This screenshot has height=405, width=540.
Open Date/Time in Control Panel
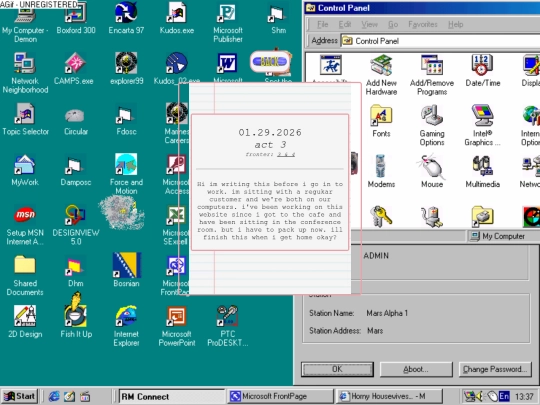tap(482, 71)
